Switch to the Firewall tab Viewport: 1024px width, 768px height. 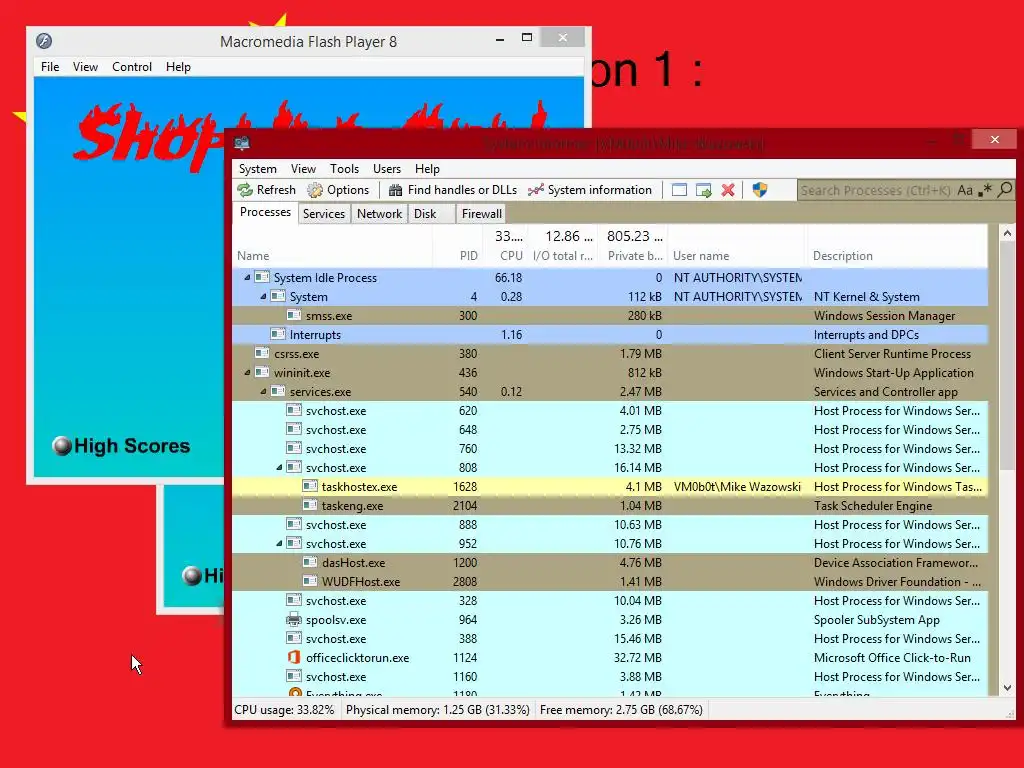click(x=481, y=214)
